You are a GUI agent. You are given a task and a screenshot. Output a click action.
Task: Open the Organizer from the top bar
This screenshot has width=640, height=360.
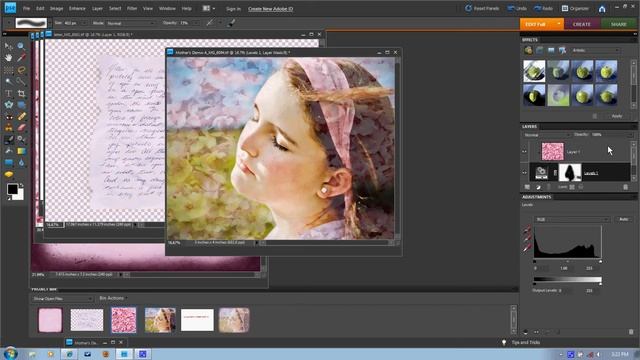(575, 9)
